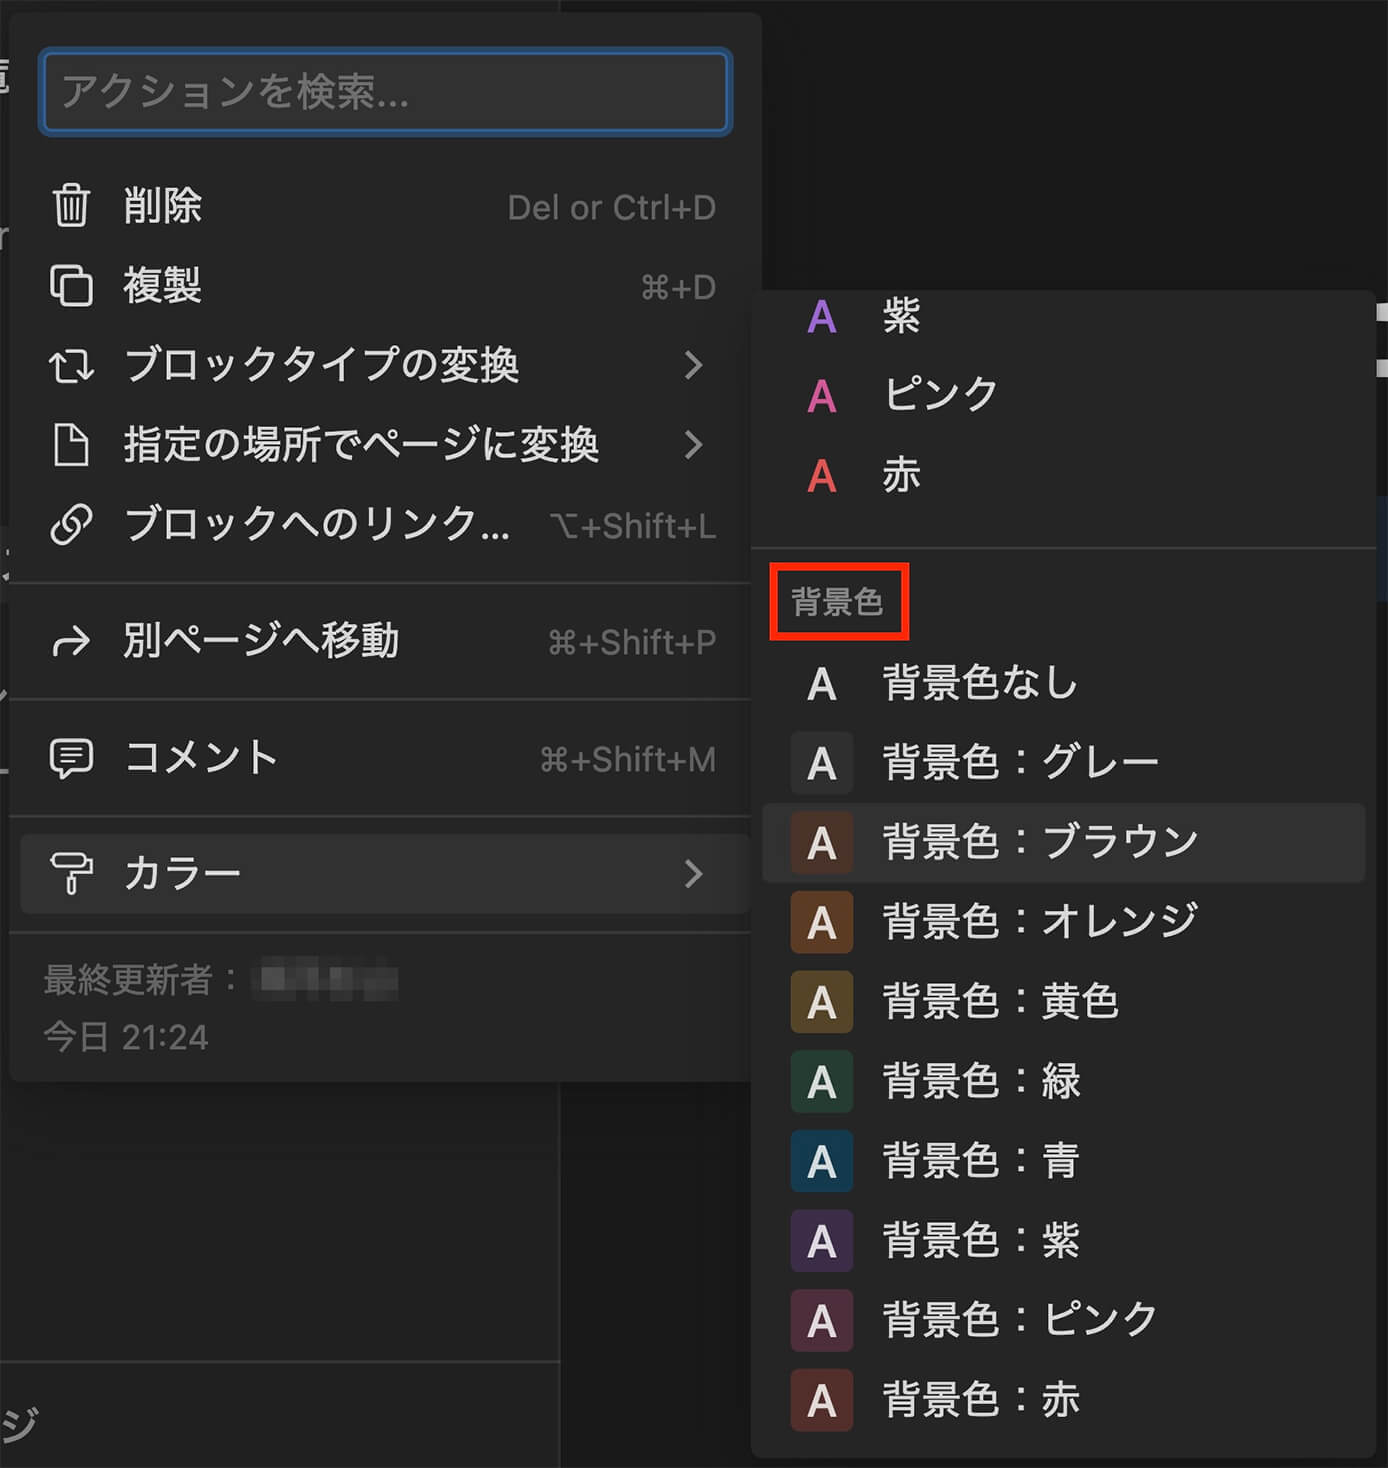Click the link chain icon for ブロックへのリンク
This screenshot has height=1468, width=1388.
(x=71, y=524)
